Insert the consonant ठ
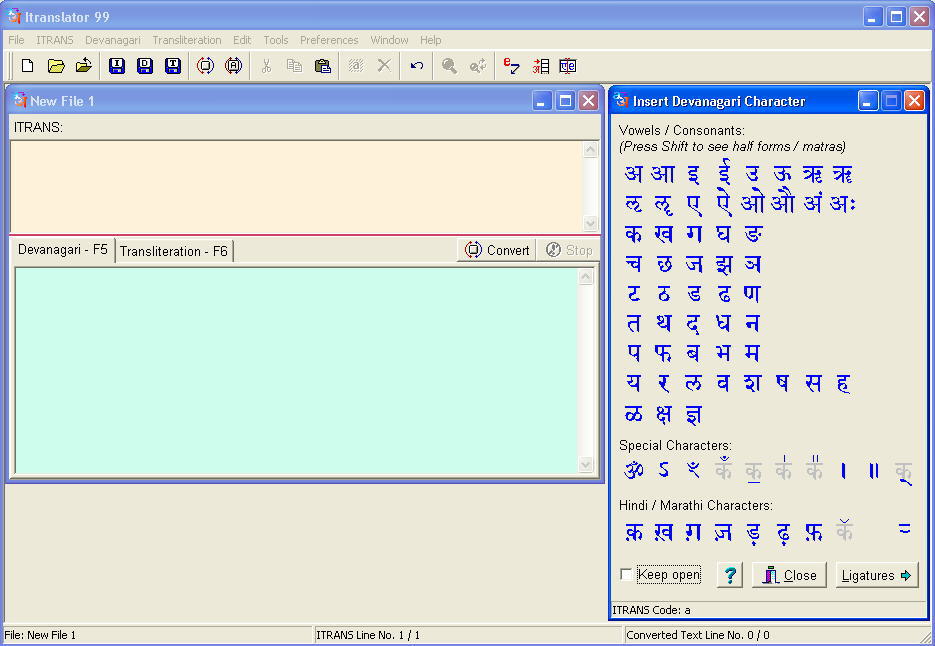 (x=664, y=293)
